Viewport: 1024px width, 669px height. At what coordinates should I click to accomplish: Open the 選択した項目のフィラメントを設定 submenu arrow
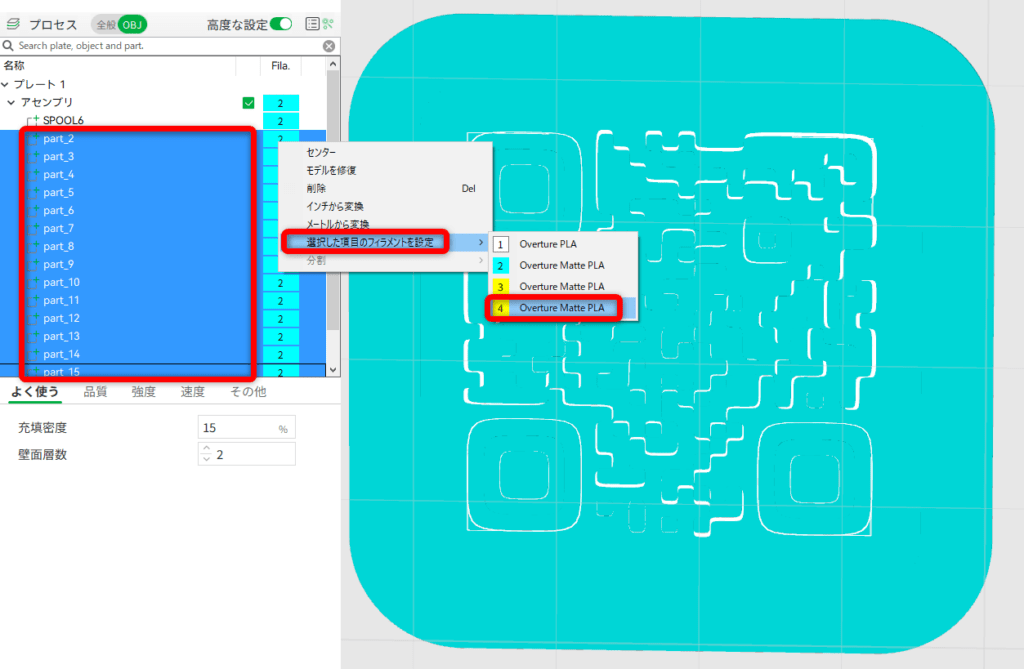(481, 242)
